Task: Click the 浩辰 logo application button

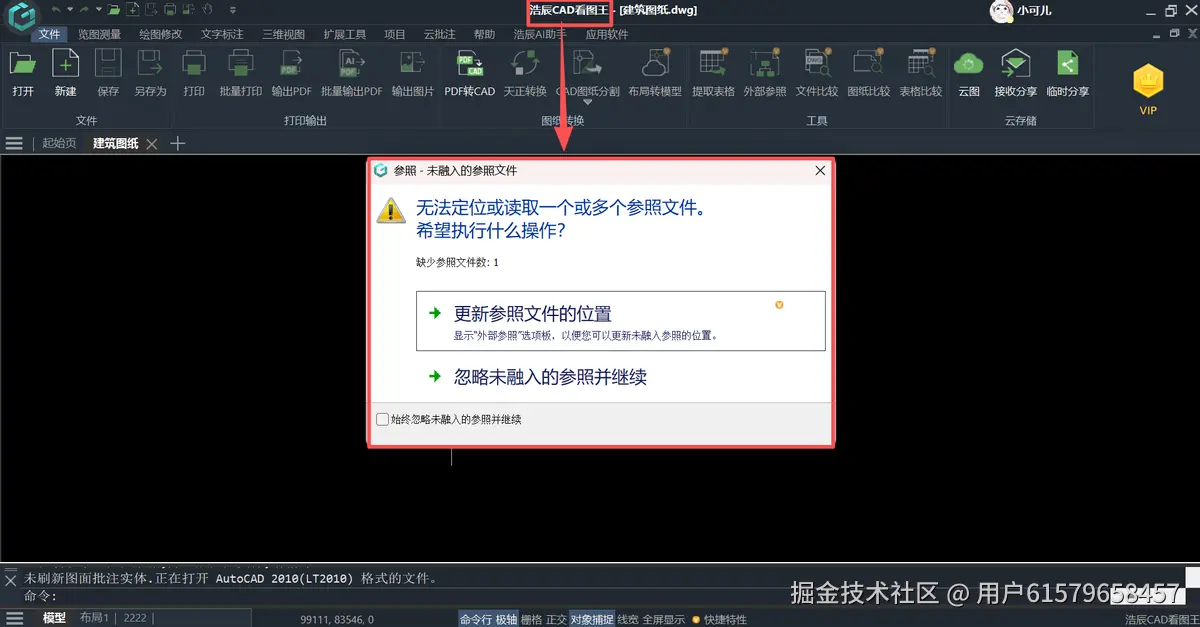Action: 20,17
